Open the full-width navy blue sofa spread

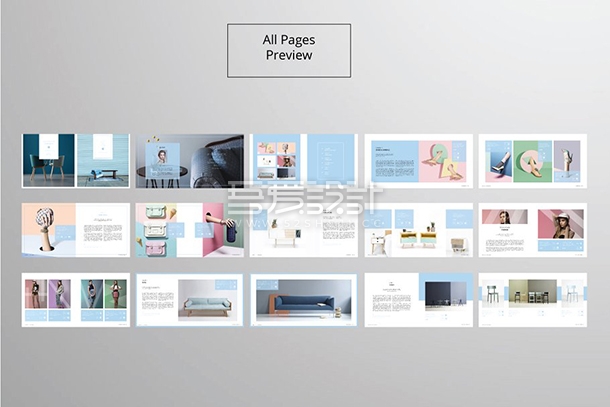coord(303,300)
